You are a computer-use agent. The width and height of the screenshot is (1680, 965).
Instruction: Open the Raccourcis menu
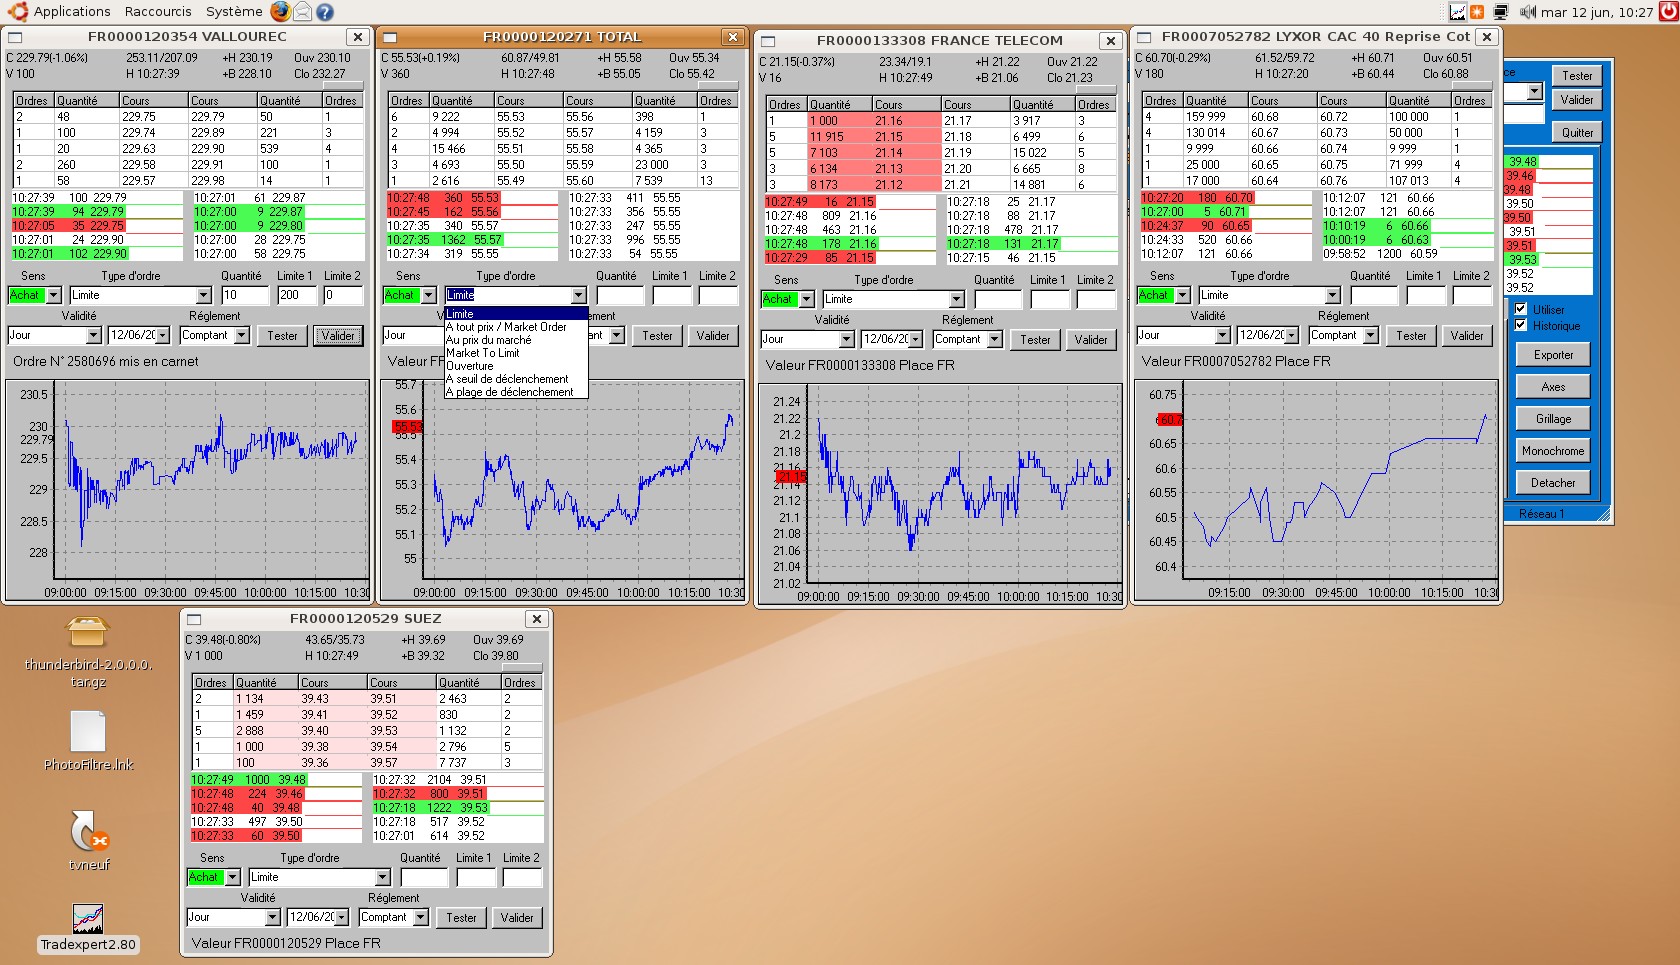[158, 12]
